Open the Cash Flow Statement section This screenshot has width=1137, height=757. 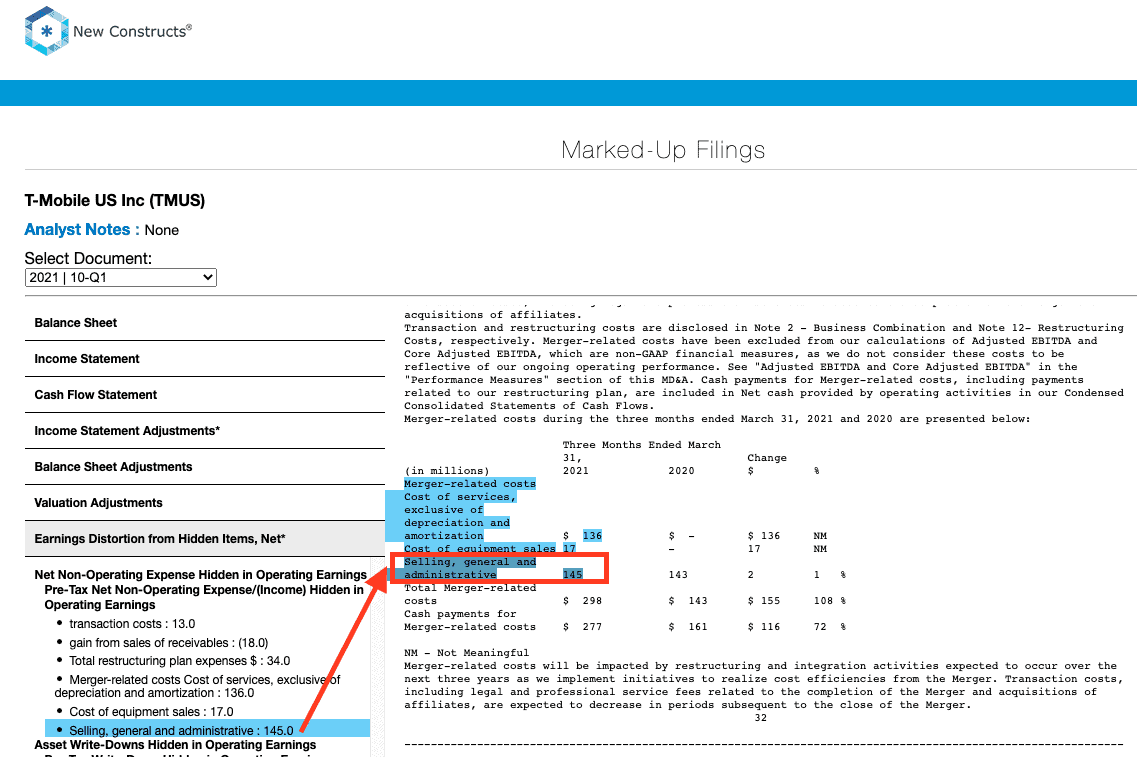[204, 394]
